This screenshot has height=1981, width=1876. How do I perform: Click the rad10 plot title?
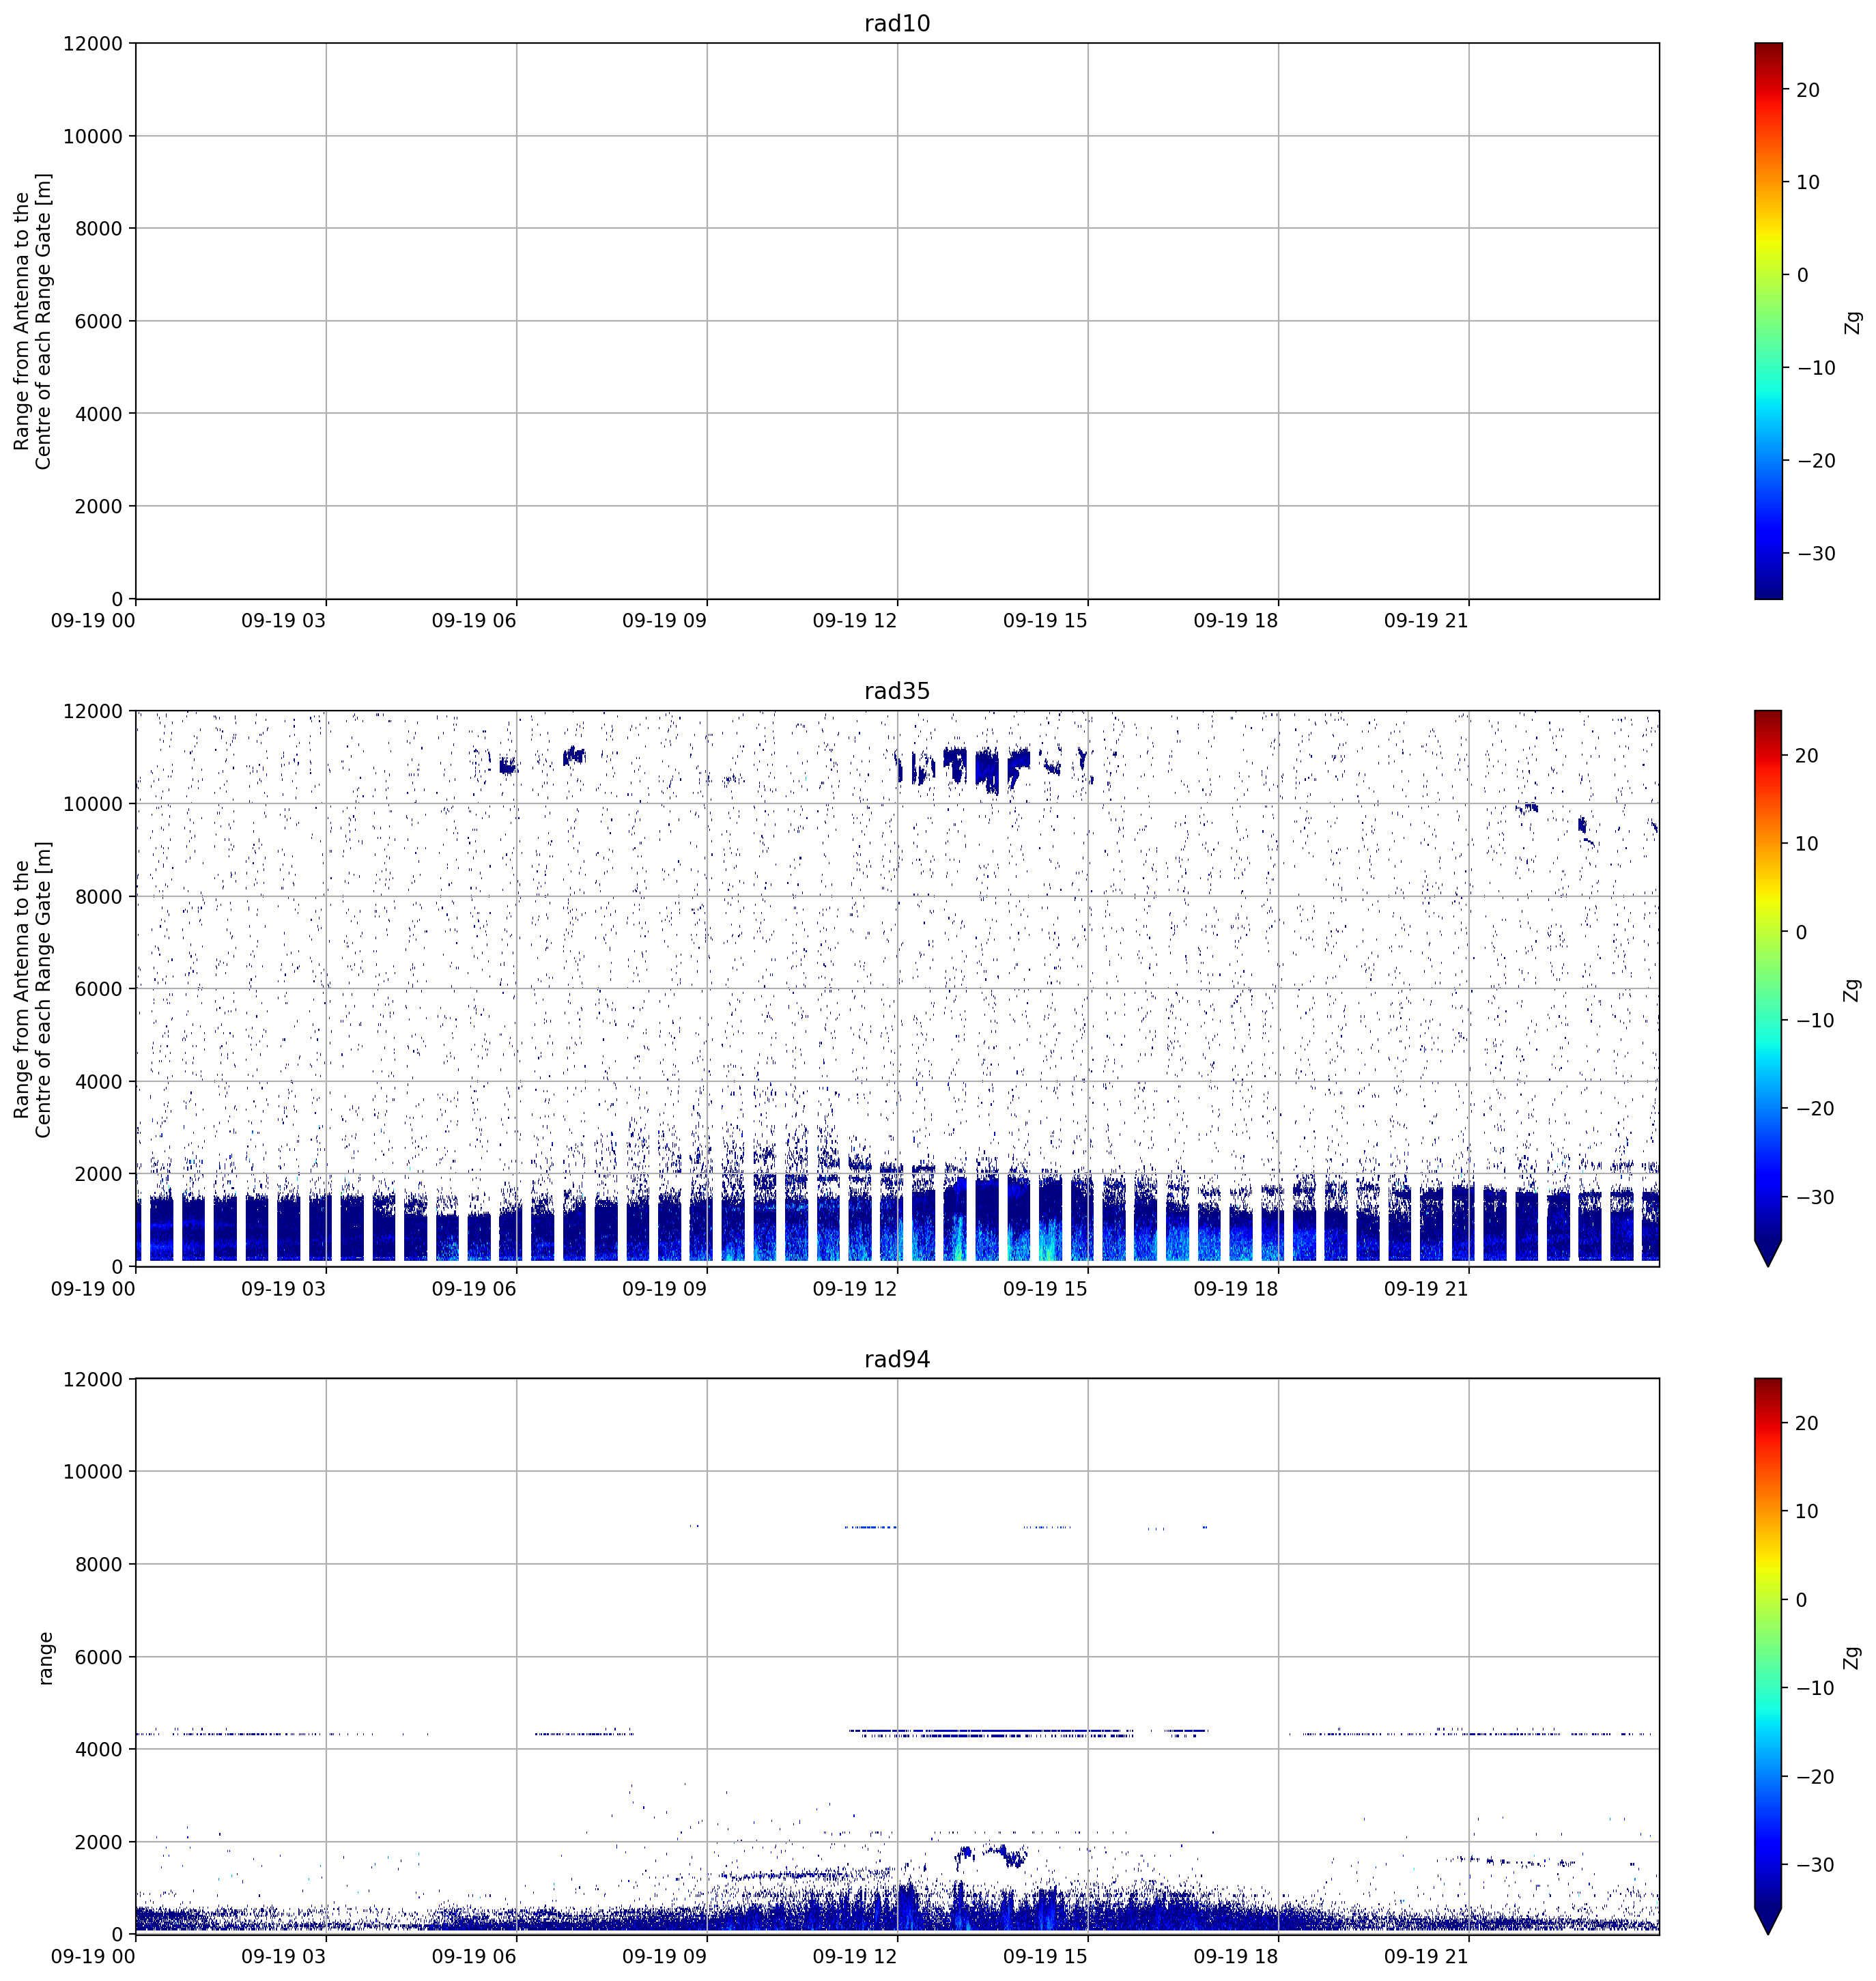(x=897, y=23)
